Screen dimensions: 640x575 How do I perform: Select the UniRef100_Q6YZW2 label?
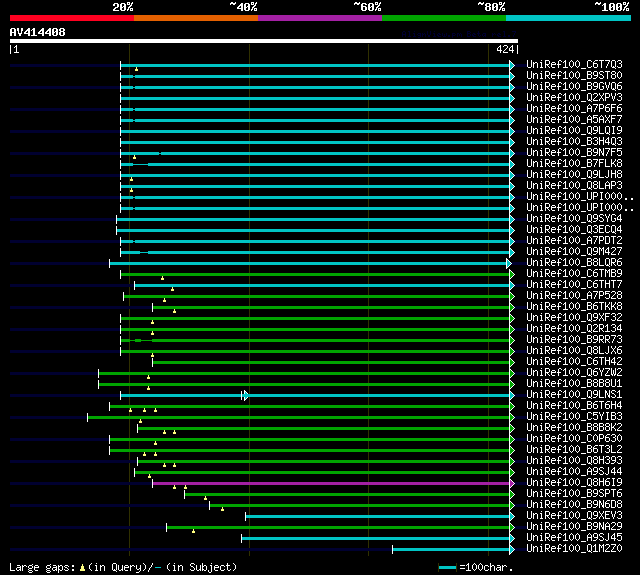(x=574, y=373)
